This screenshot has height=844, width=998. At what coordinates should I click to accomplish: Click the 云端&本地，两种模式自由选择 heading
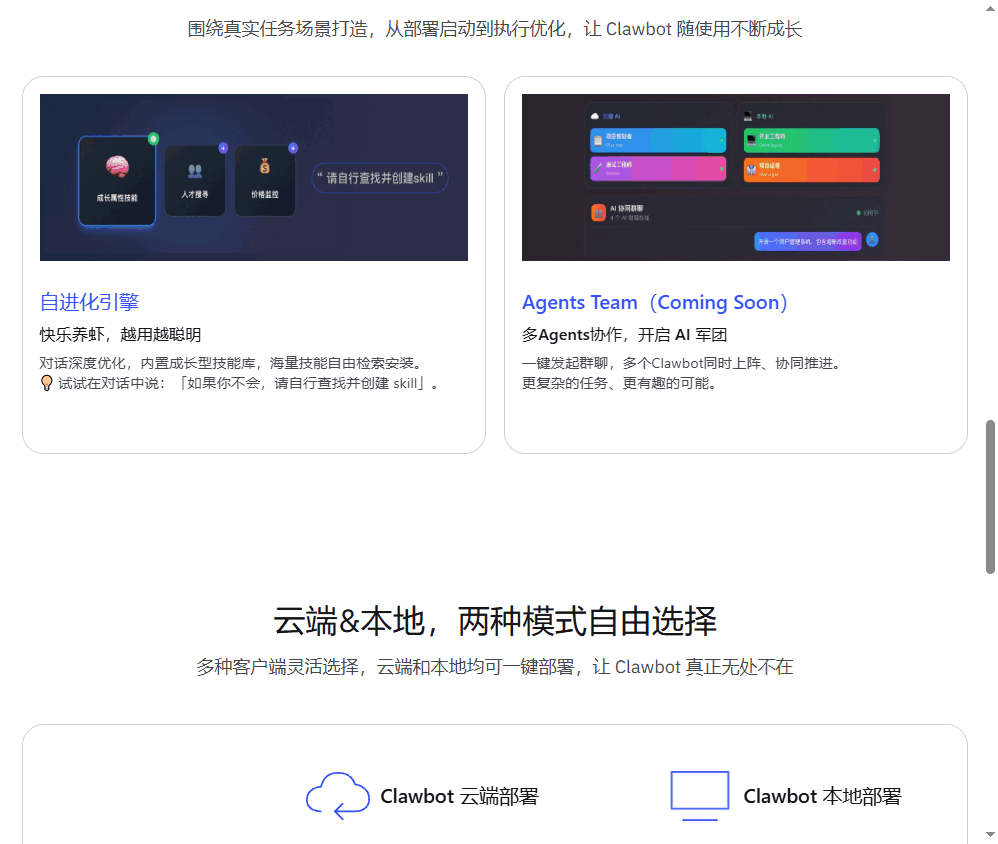click(x=495, y=621)
